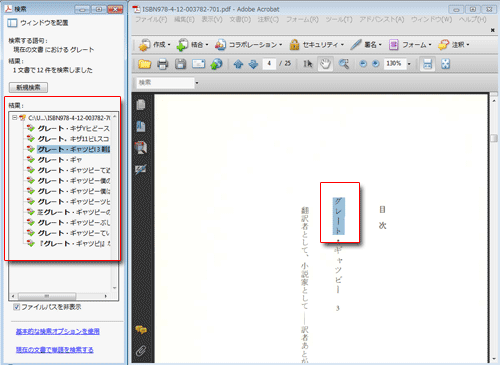Open the Bookmarks navigation panel icon
The height and width of the screenshot is (365, 500).
[141, 126]
